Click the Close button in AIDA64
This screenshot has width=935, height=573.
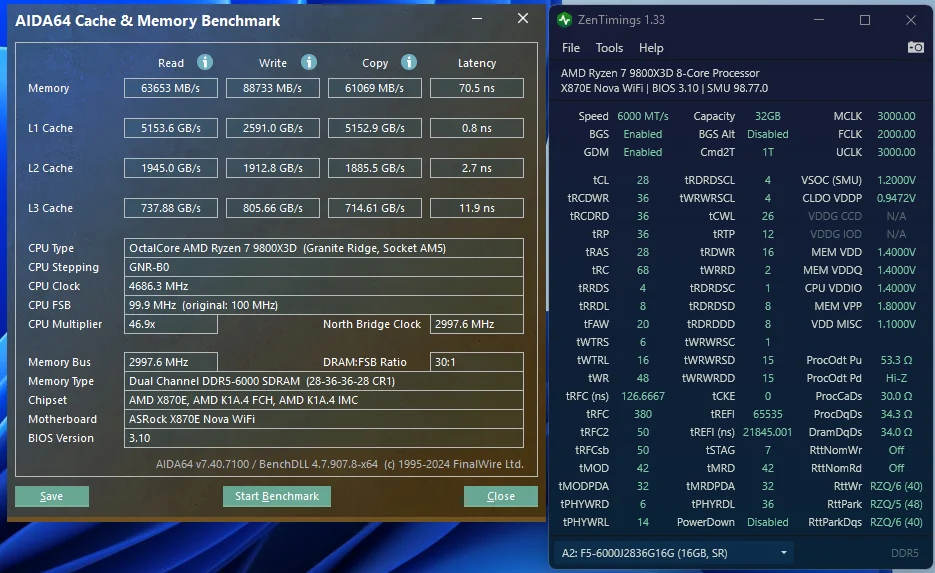[500, 496]
